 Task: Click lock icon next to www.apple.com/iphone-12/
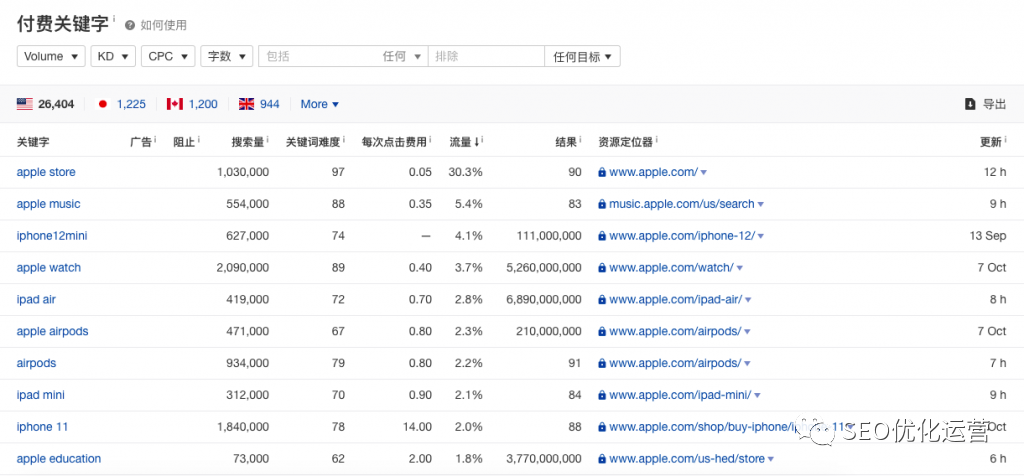click(x=602, y=236)
